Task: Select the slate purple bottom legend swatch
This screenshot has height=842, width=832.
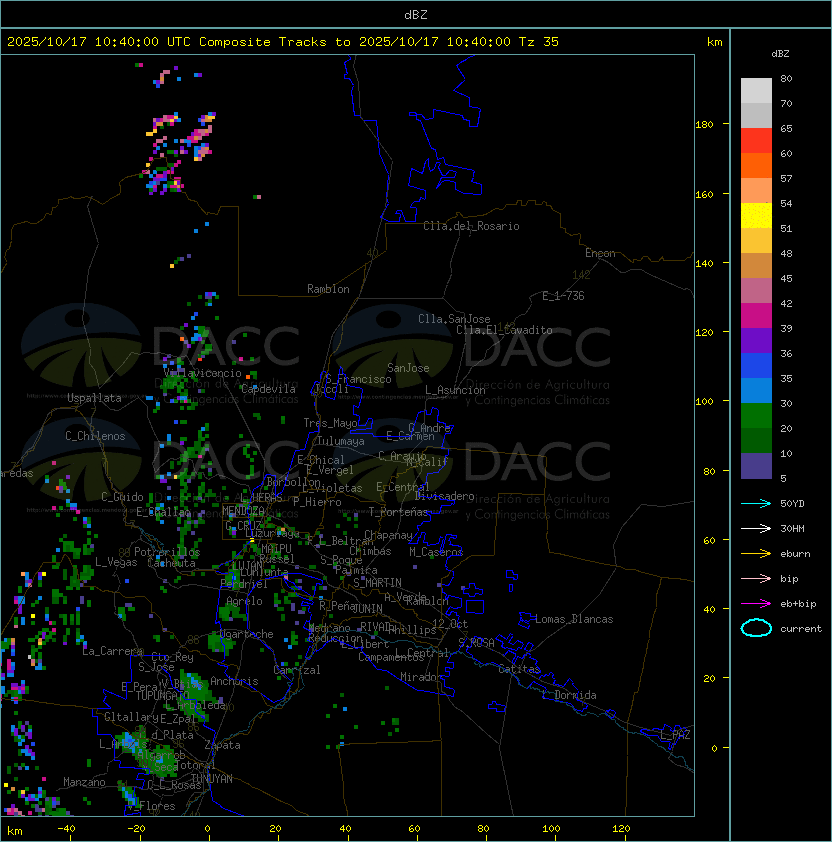Action: pyautogui.click(x=756, y=466)
